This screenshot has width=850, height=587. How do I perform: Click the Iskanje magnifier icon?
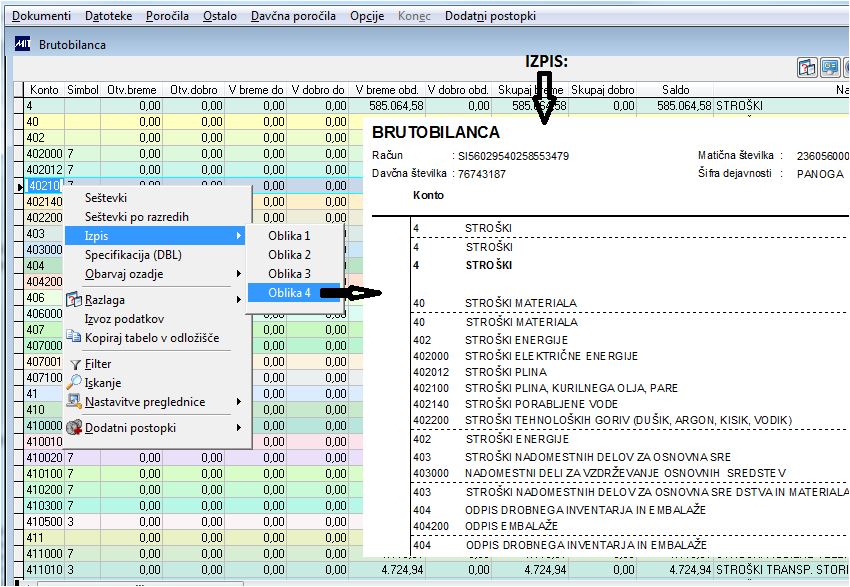[x=74, y=382]
